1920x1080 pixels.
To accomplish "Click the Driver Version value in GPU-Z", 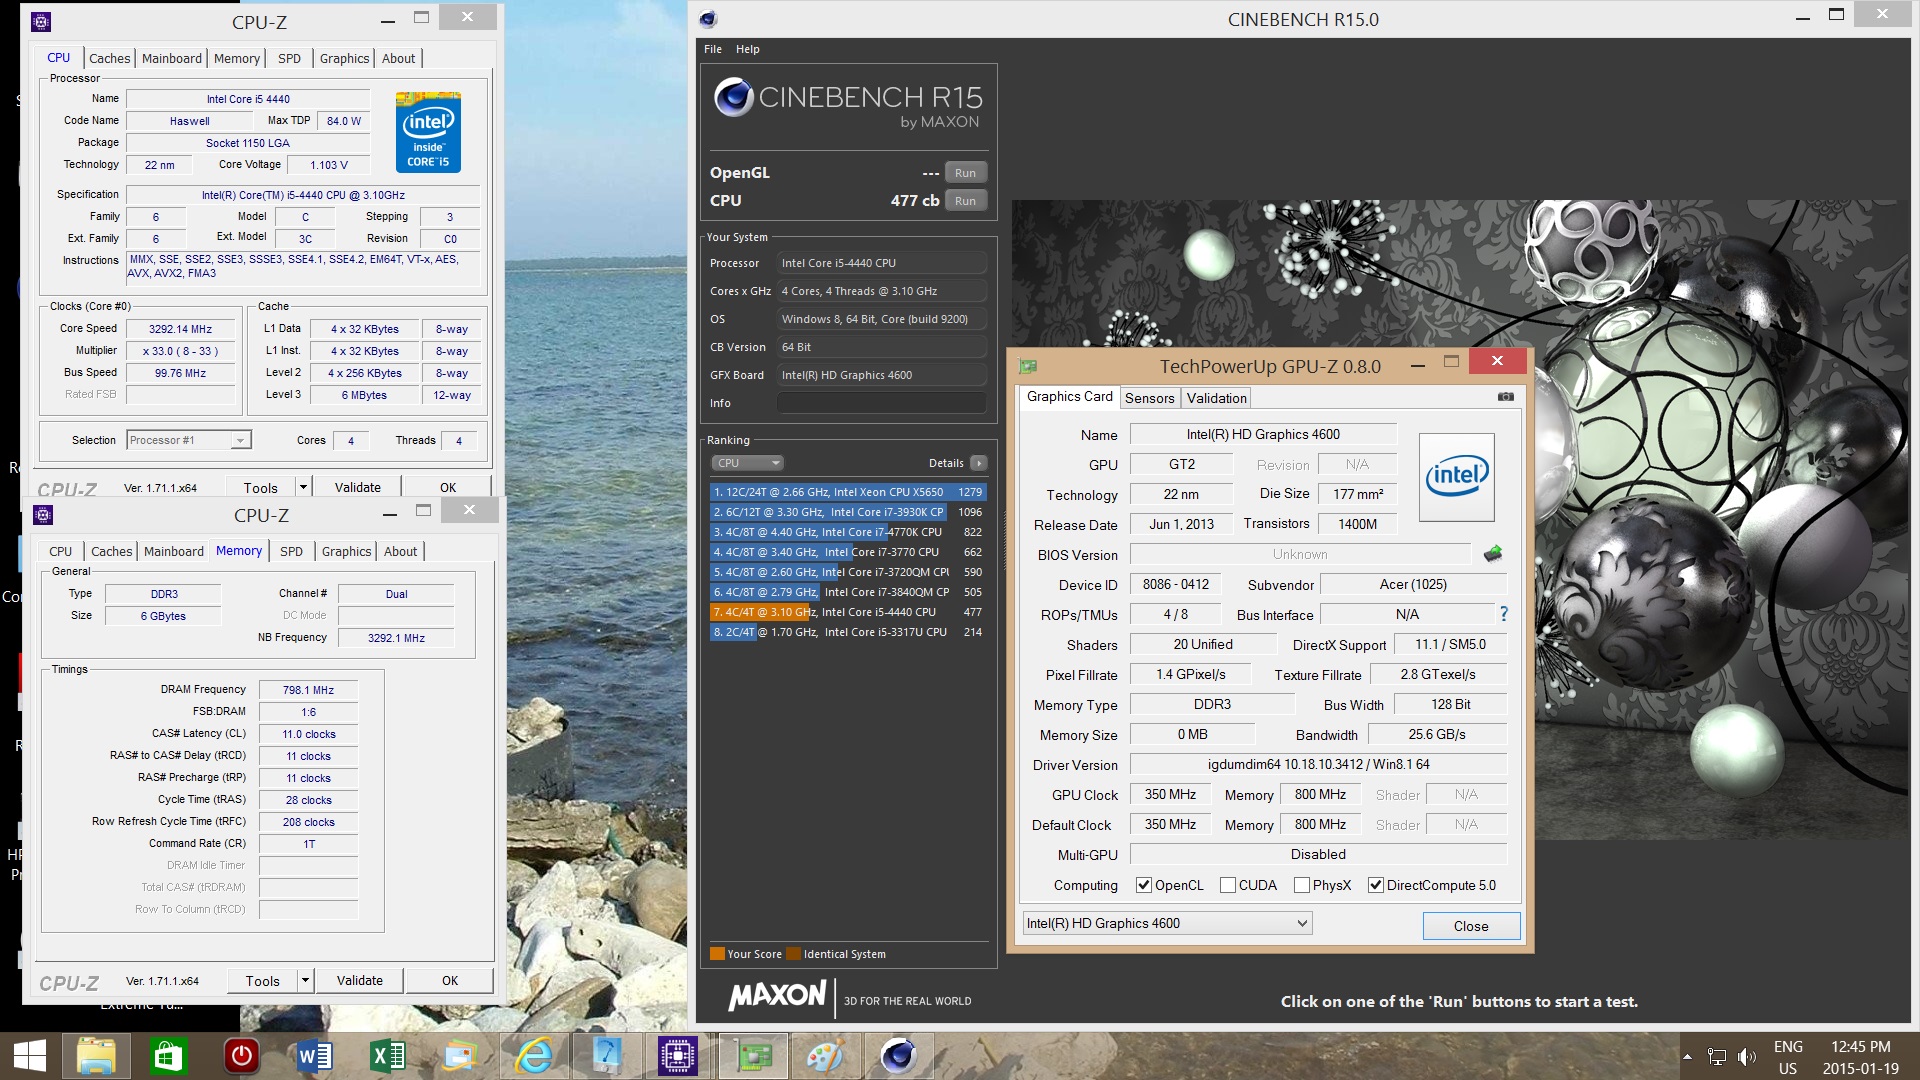I will [1318, 764].
